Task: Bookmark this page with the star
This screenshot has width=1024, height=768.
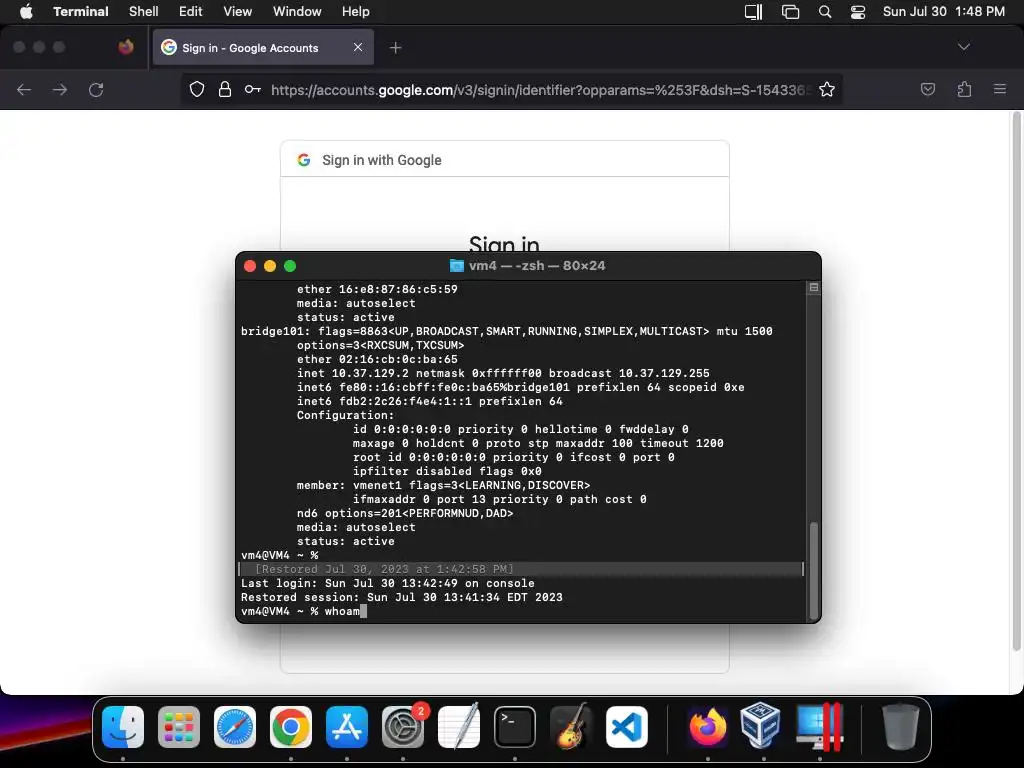Action: point(827,89)
